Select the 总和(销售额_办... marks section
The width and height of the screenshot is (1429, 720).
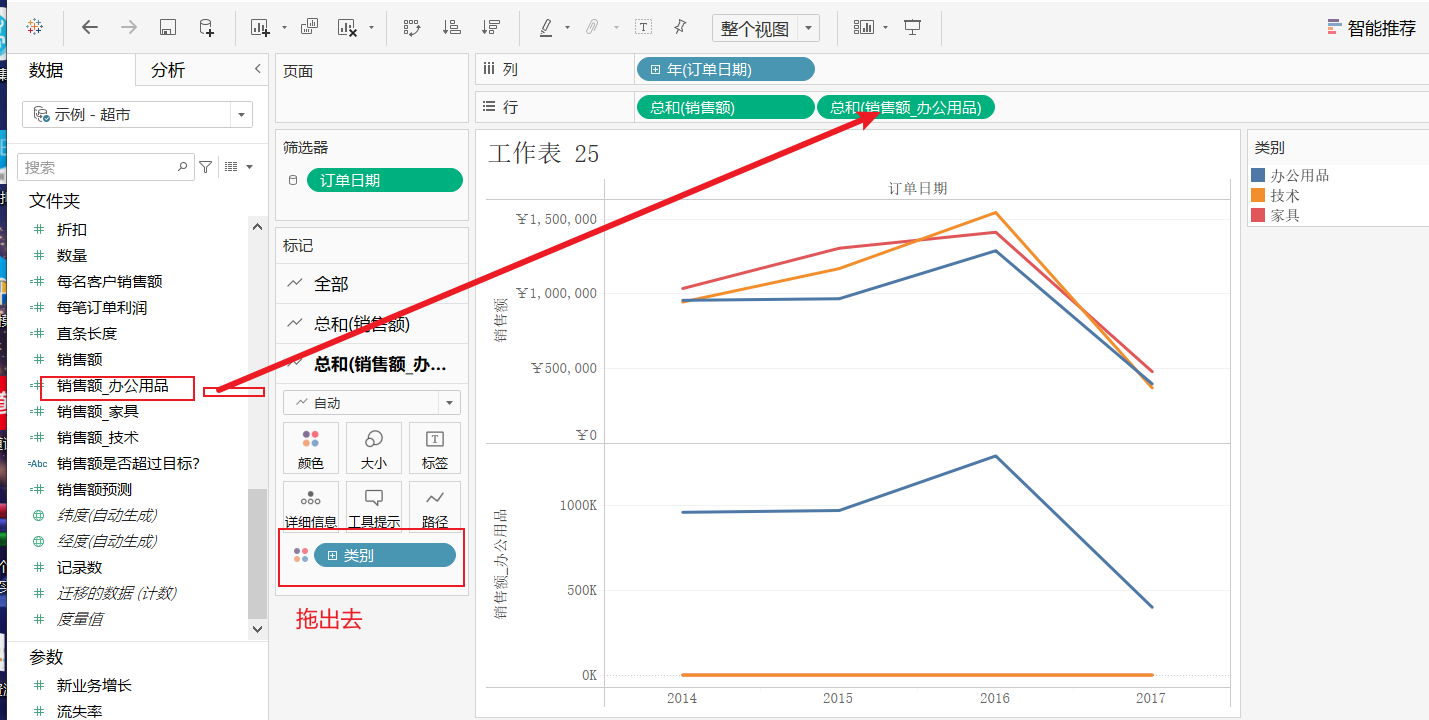coord(372,364)
